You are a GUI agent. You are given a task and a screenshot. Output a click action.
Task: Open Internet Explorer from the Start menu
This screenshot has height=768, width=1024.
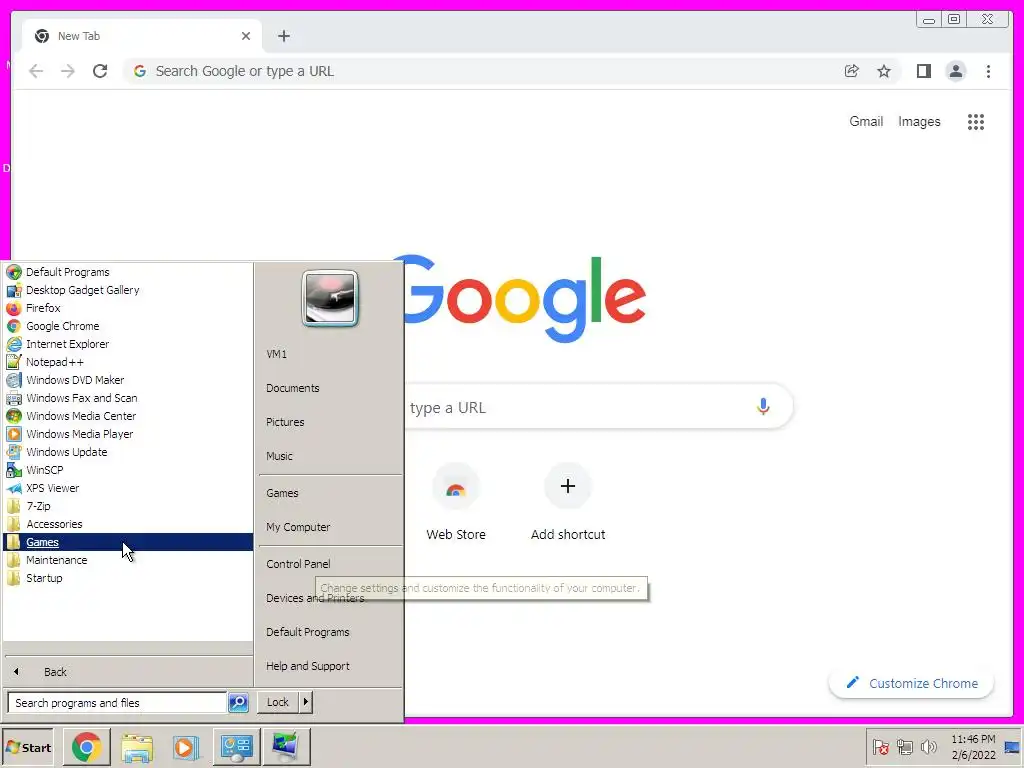click(128, 344)
